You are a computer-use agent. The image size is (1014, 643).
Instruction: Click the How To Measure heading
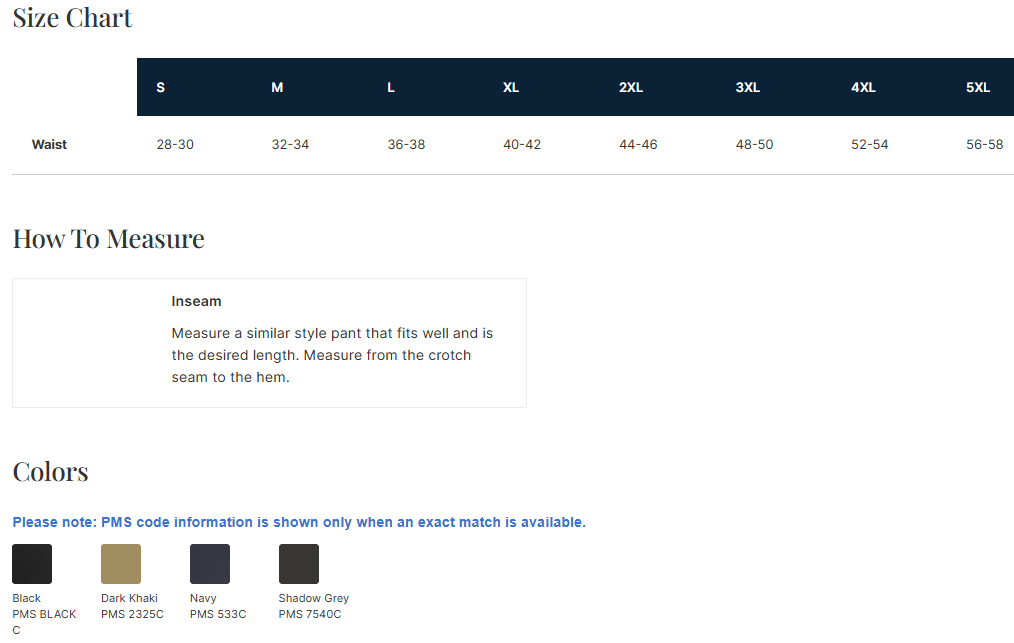(108, 239)
